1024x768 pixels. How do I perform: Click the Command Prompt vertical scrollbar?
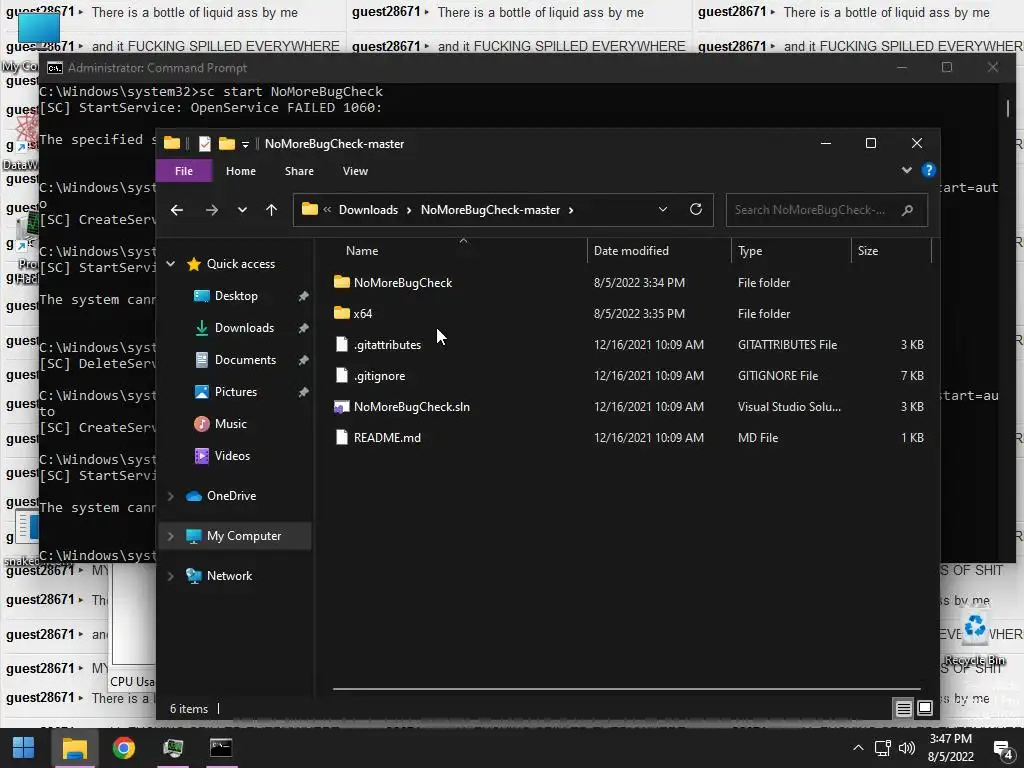1008,108
